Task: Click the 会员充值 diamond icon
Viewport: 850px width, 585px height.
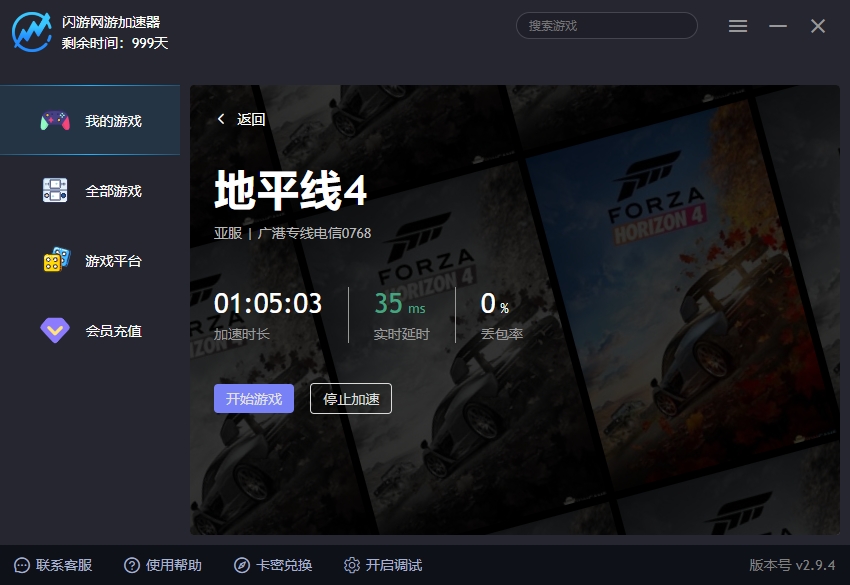Action: 55,330
